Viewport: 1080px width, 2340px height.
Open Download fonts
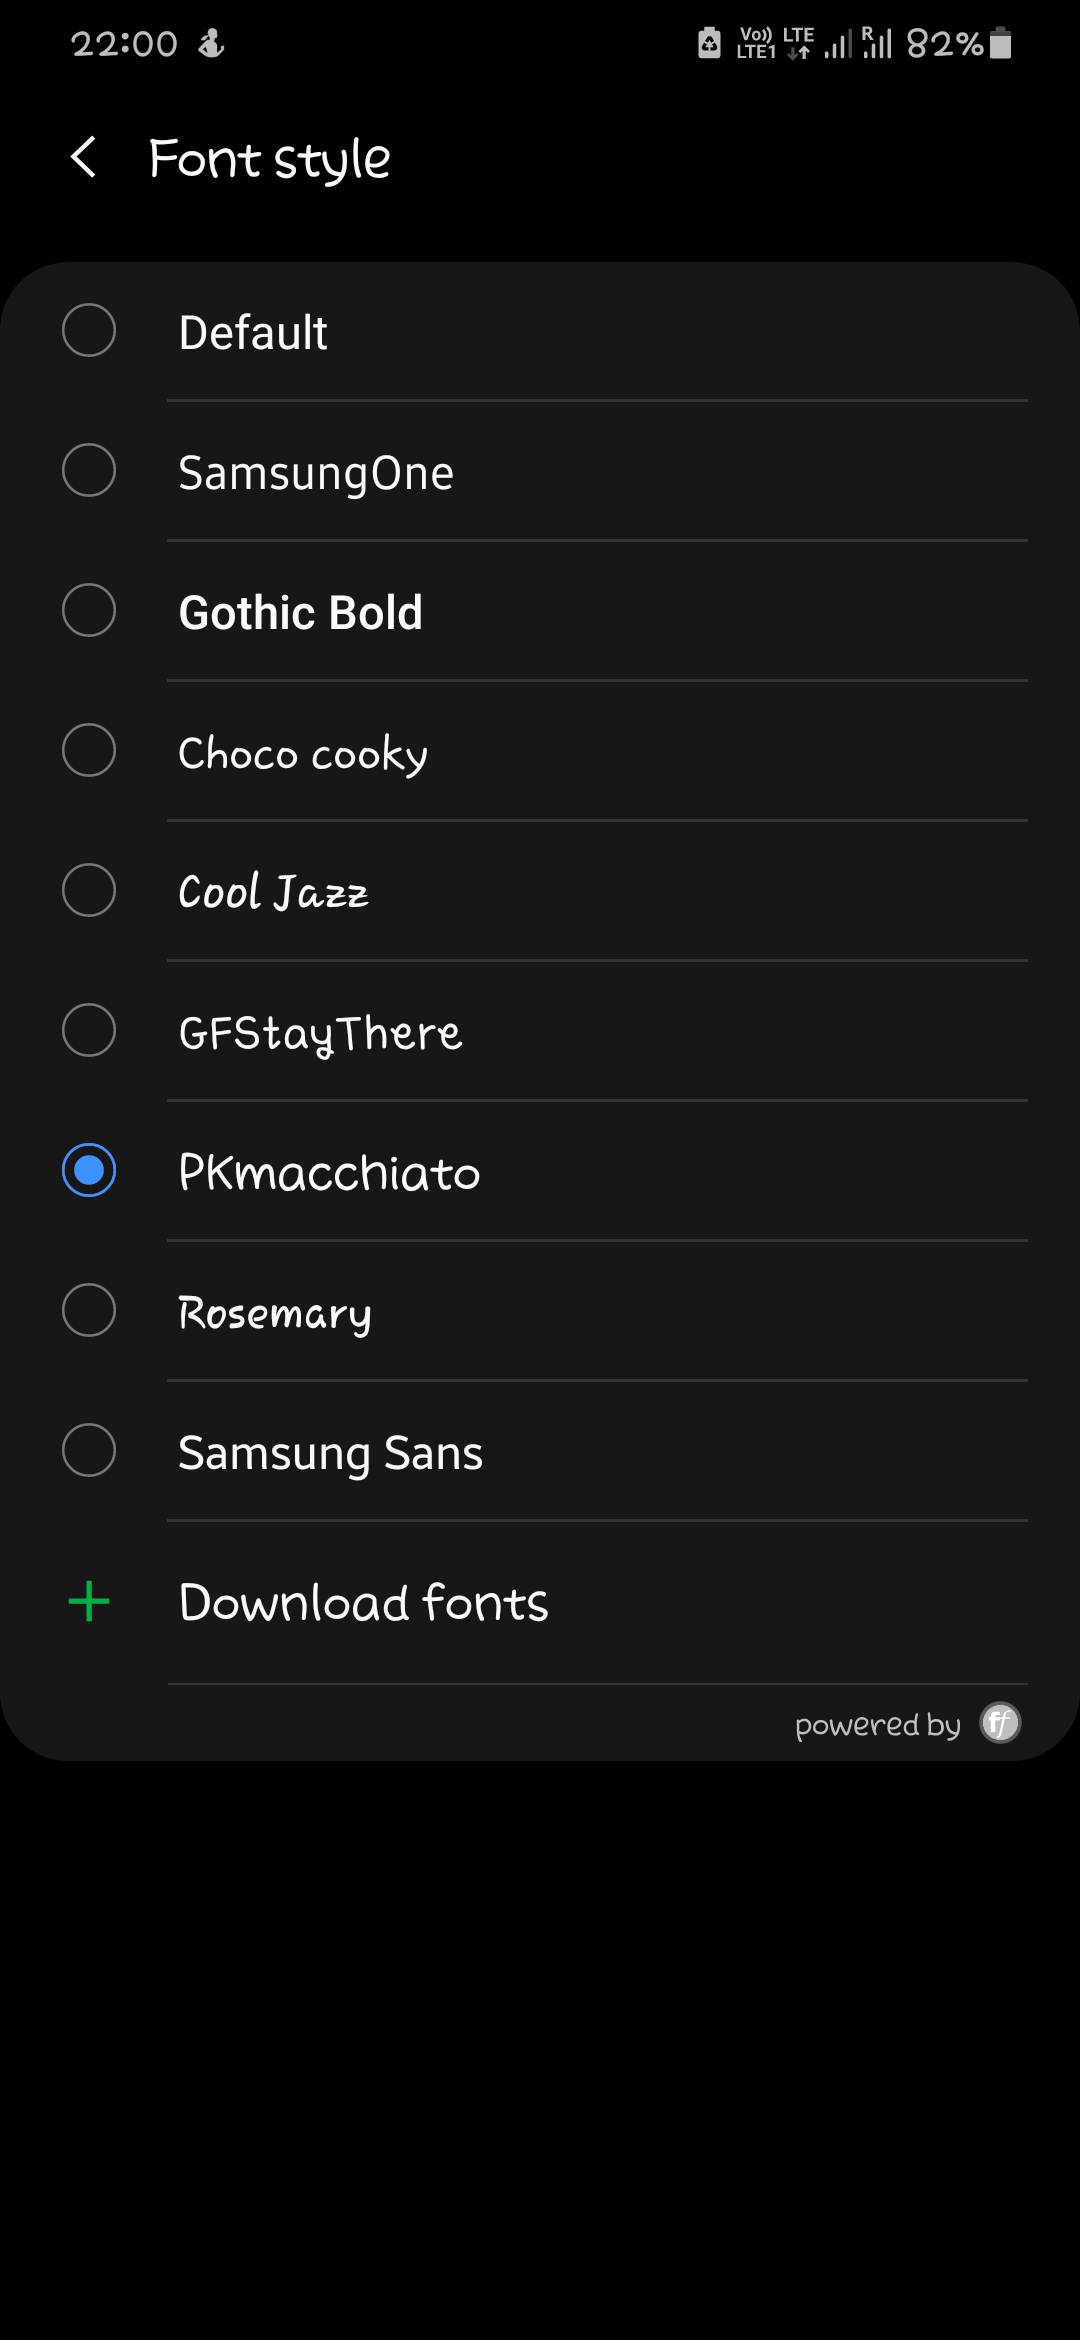click(x=363, y=1602)
